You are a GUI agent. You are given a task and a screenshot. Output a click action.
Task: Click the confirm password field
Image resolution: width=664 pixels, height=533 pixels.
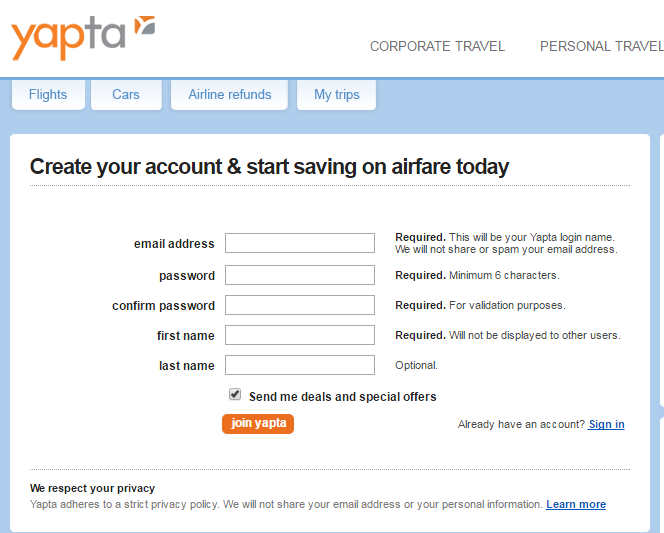pos(300,305)
